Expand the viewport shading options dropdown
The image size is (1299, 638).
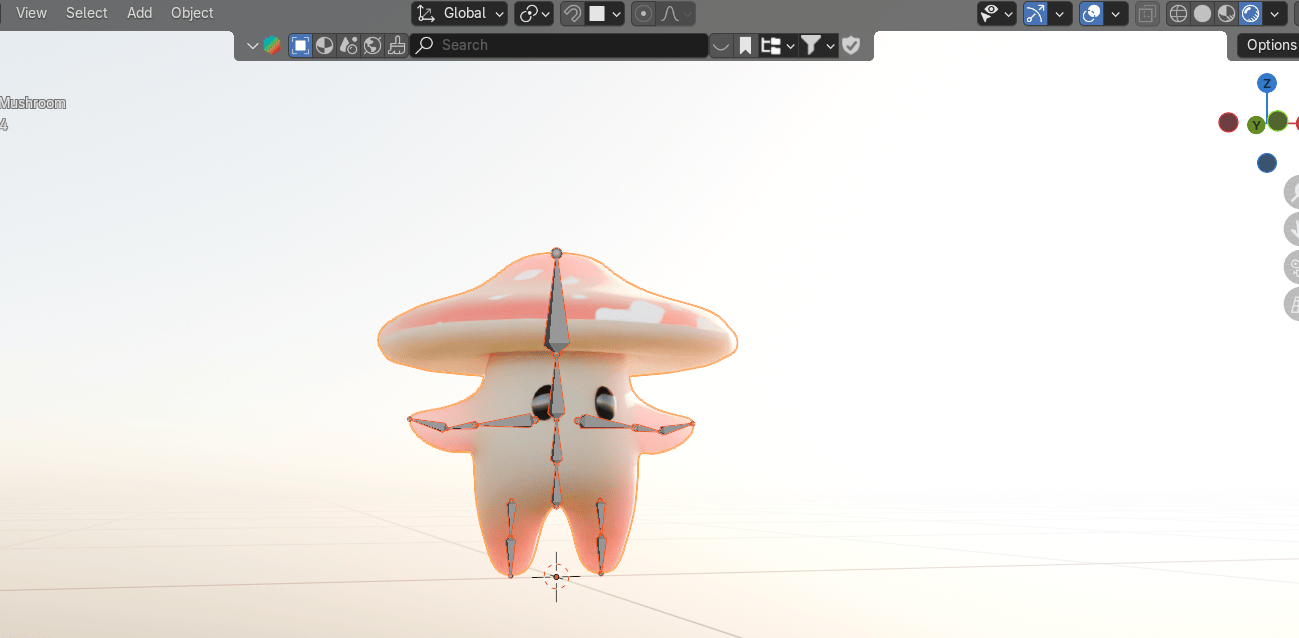[1275, 13]
